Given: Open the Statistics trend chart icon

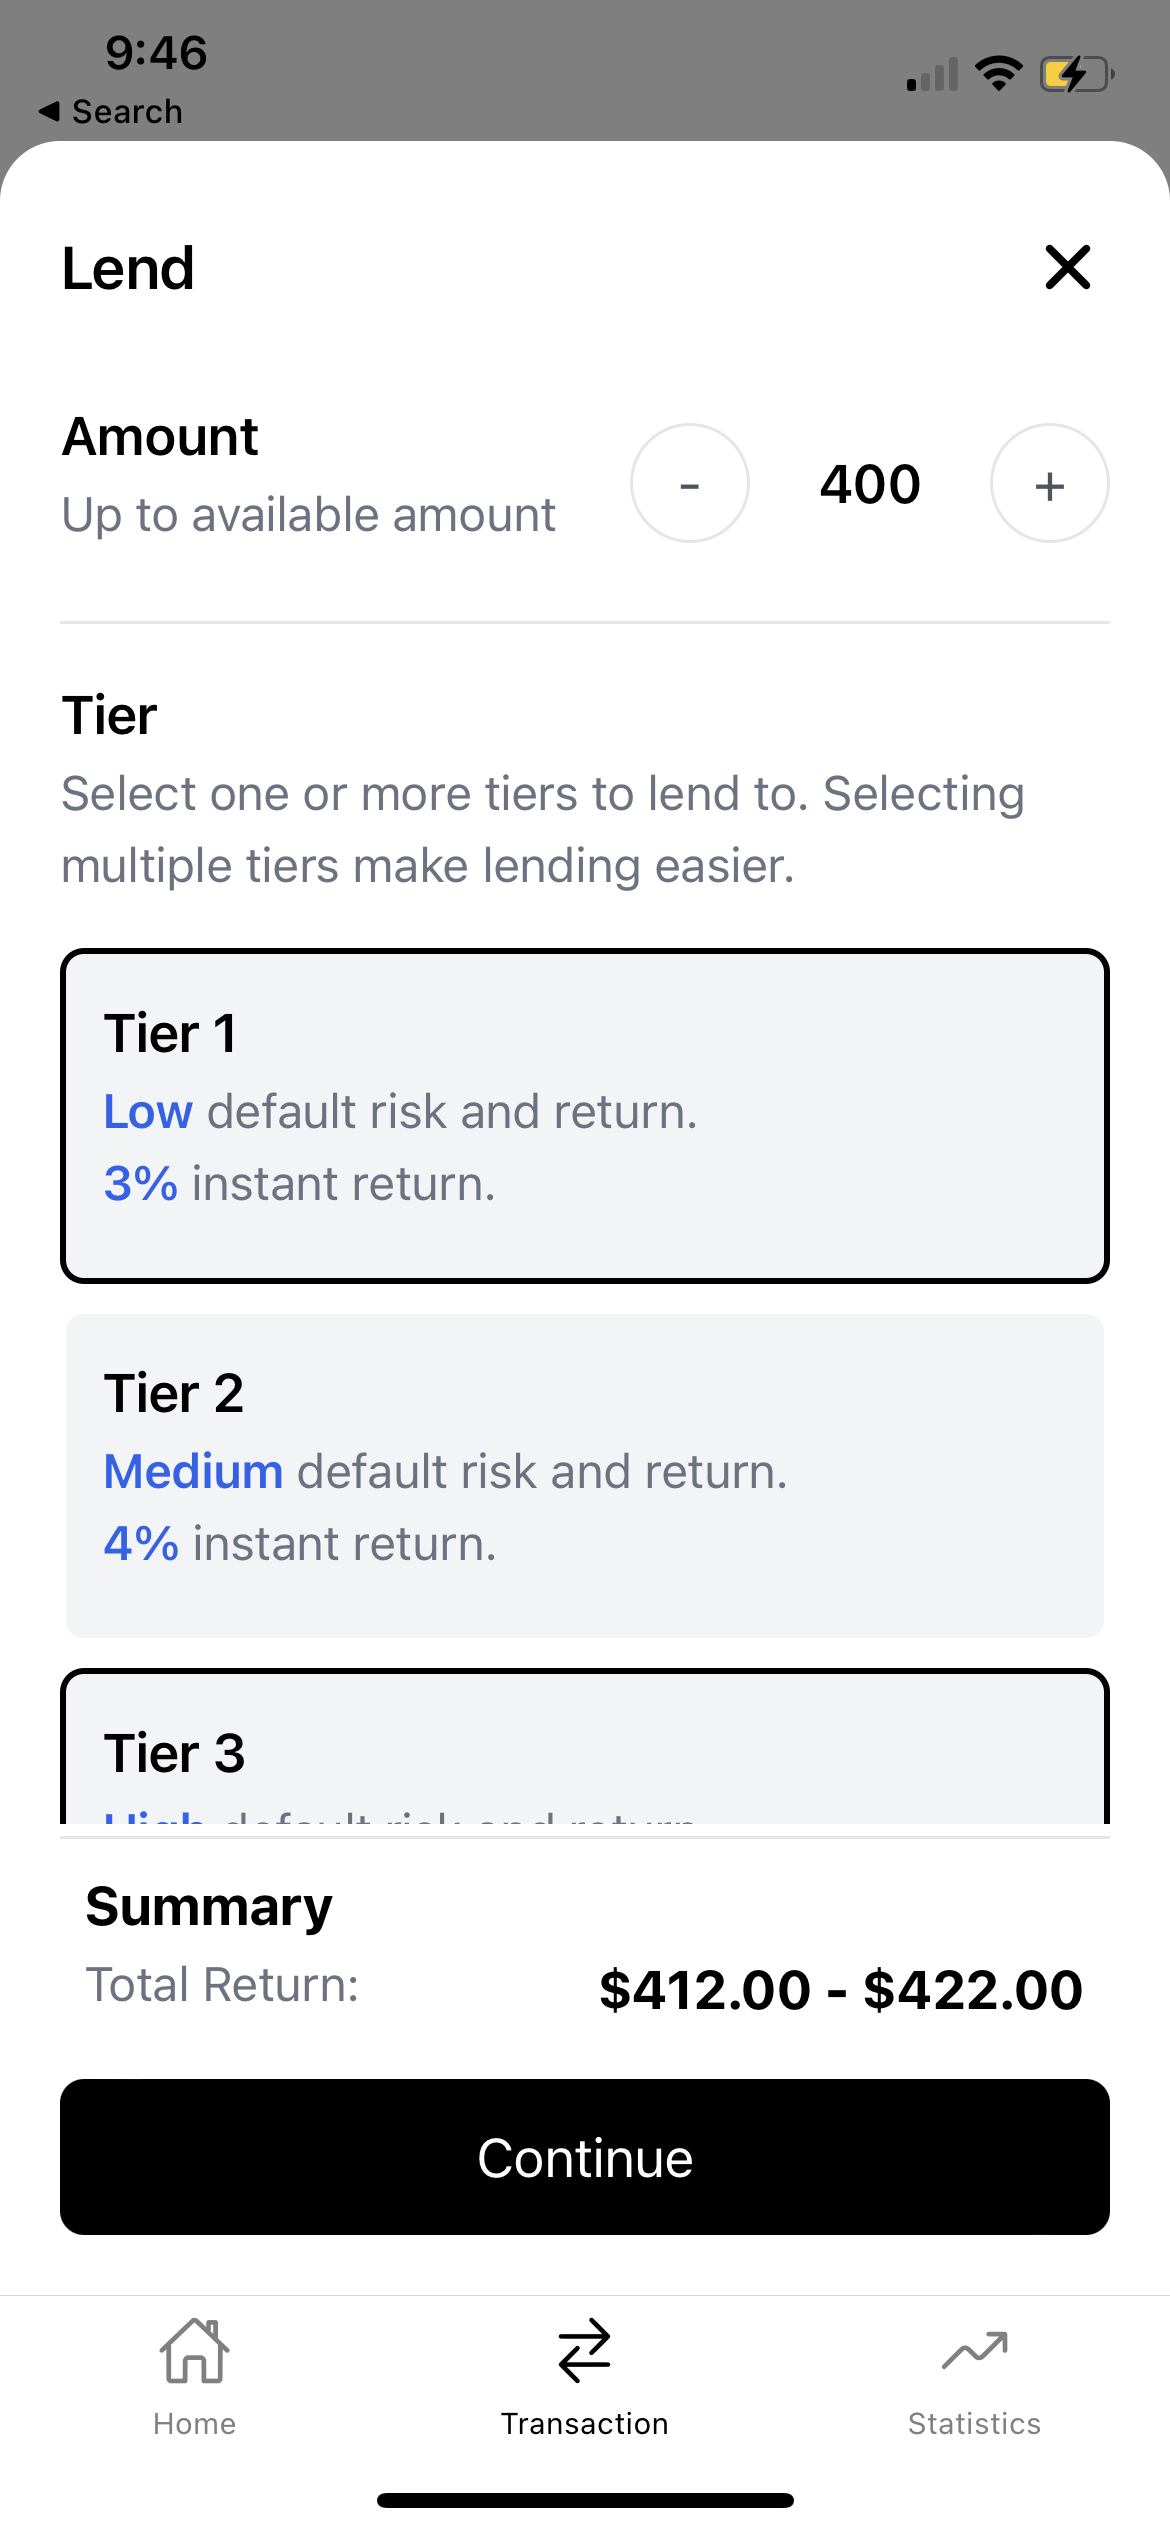Looking at the screenshot, I should coord(974,2350).
